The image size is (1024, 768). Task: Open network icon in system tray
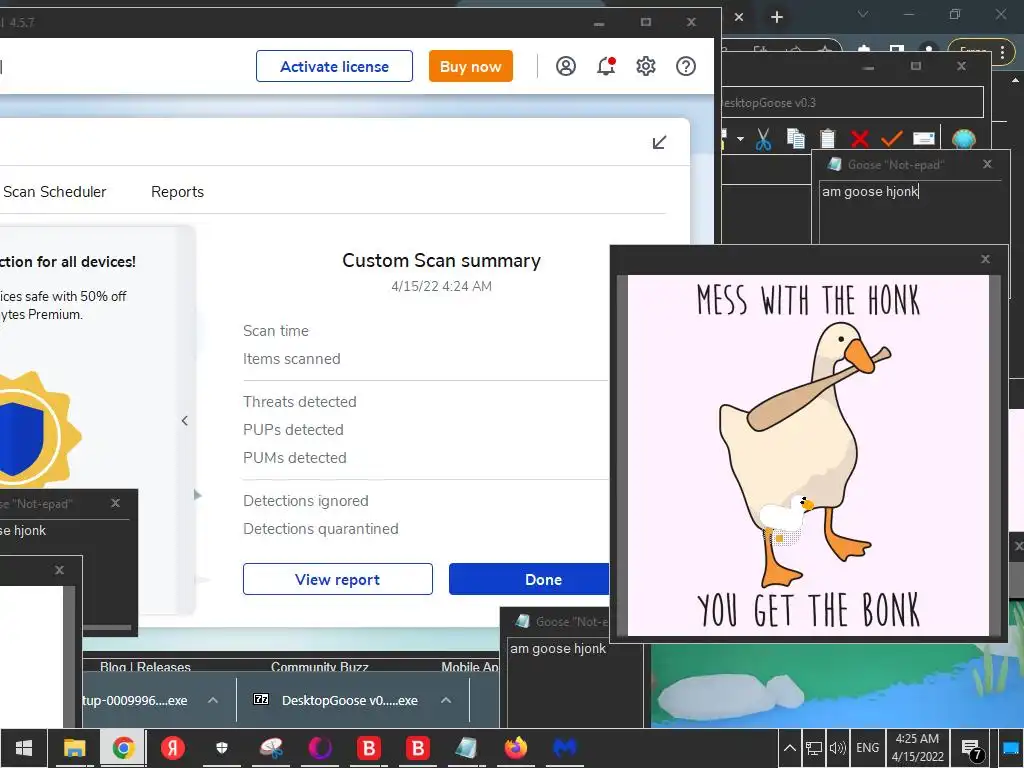pyautogui.click(x=814, y=748)
